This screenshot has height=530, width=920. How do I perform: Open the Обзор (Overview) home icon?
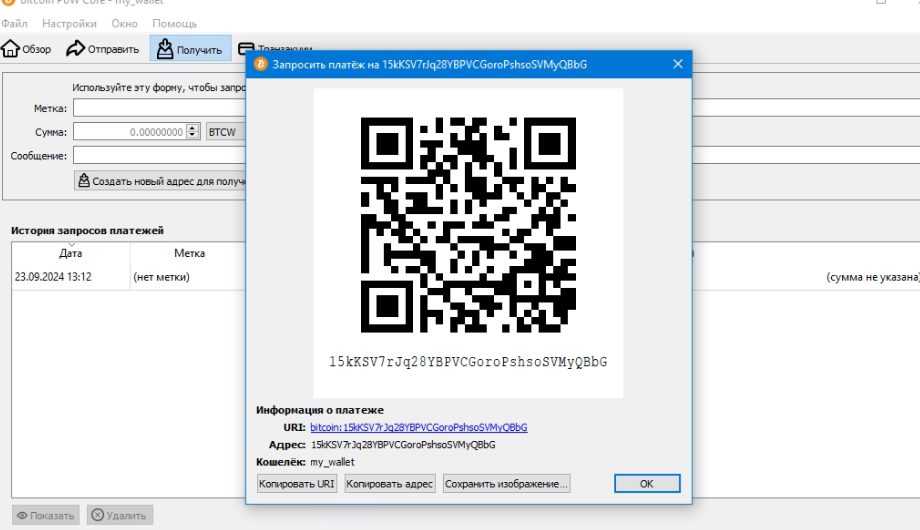click(11, 48)
